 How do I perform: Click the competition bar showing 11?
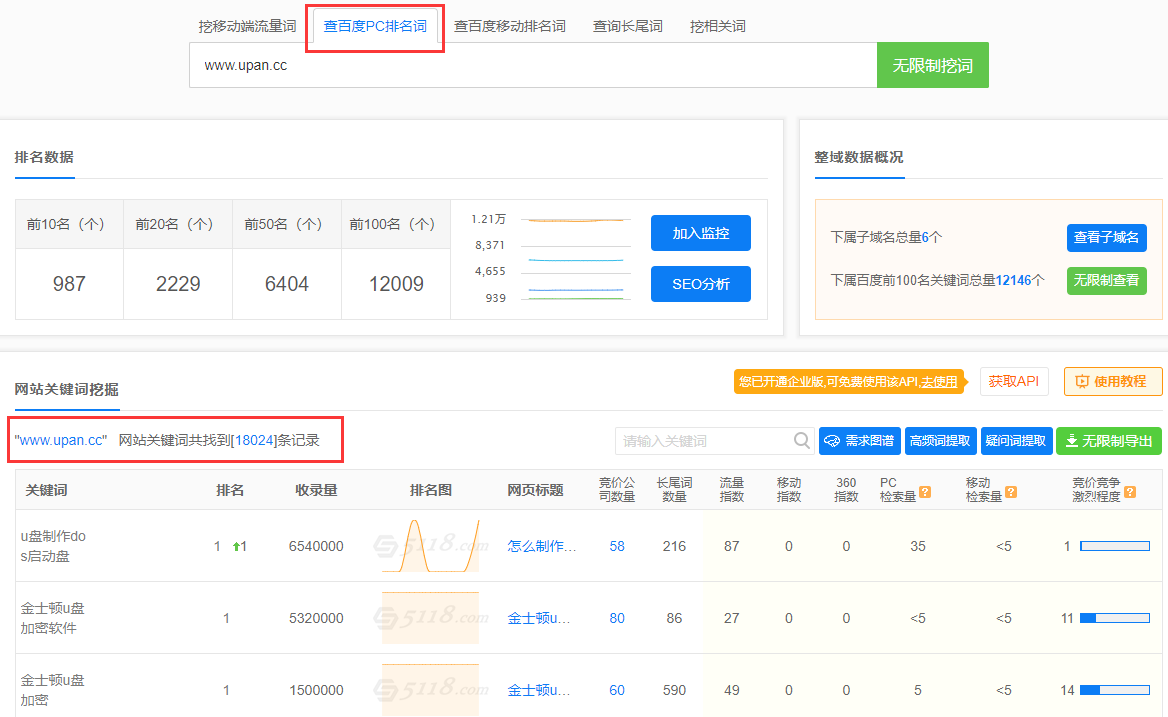point(1115,618)
